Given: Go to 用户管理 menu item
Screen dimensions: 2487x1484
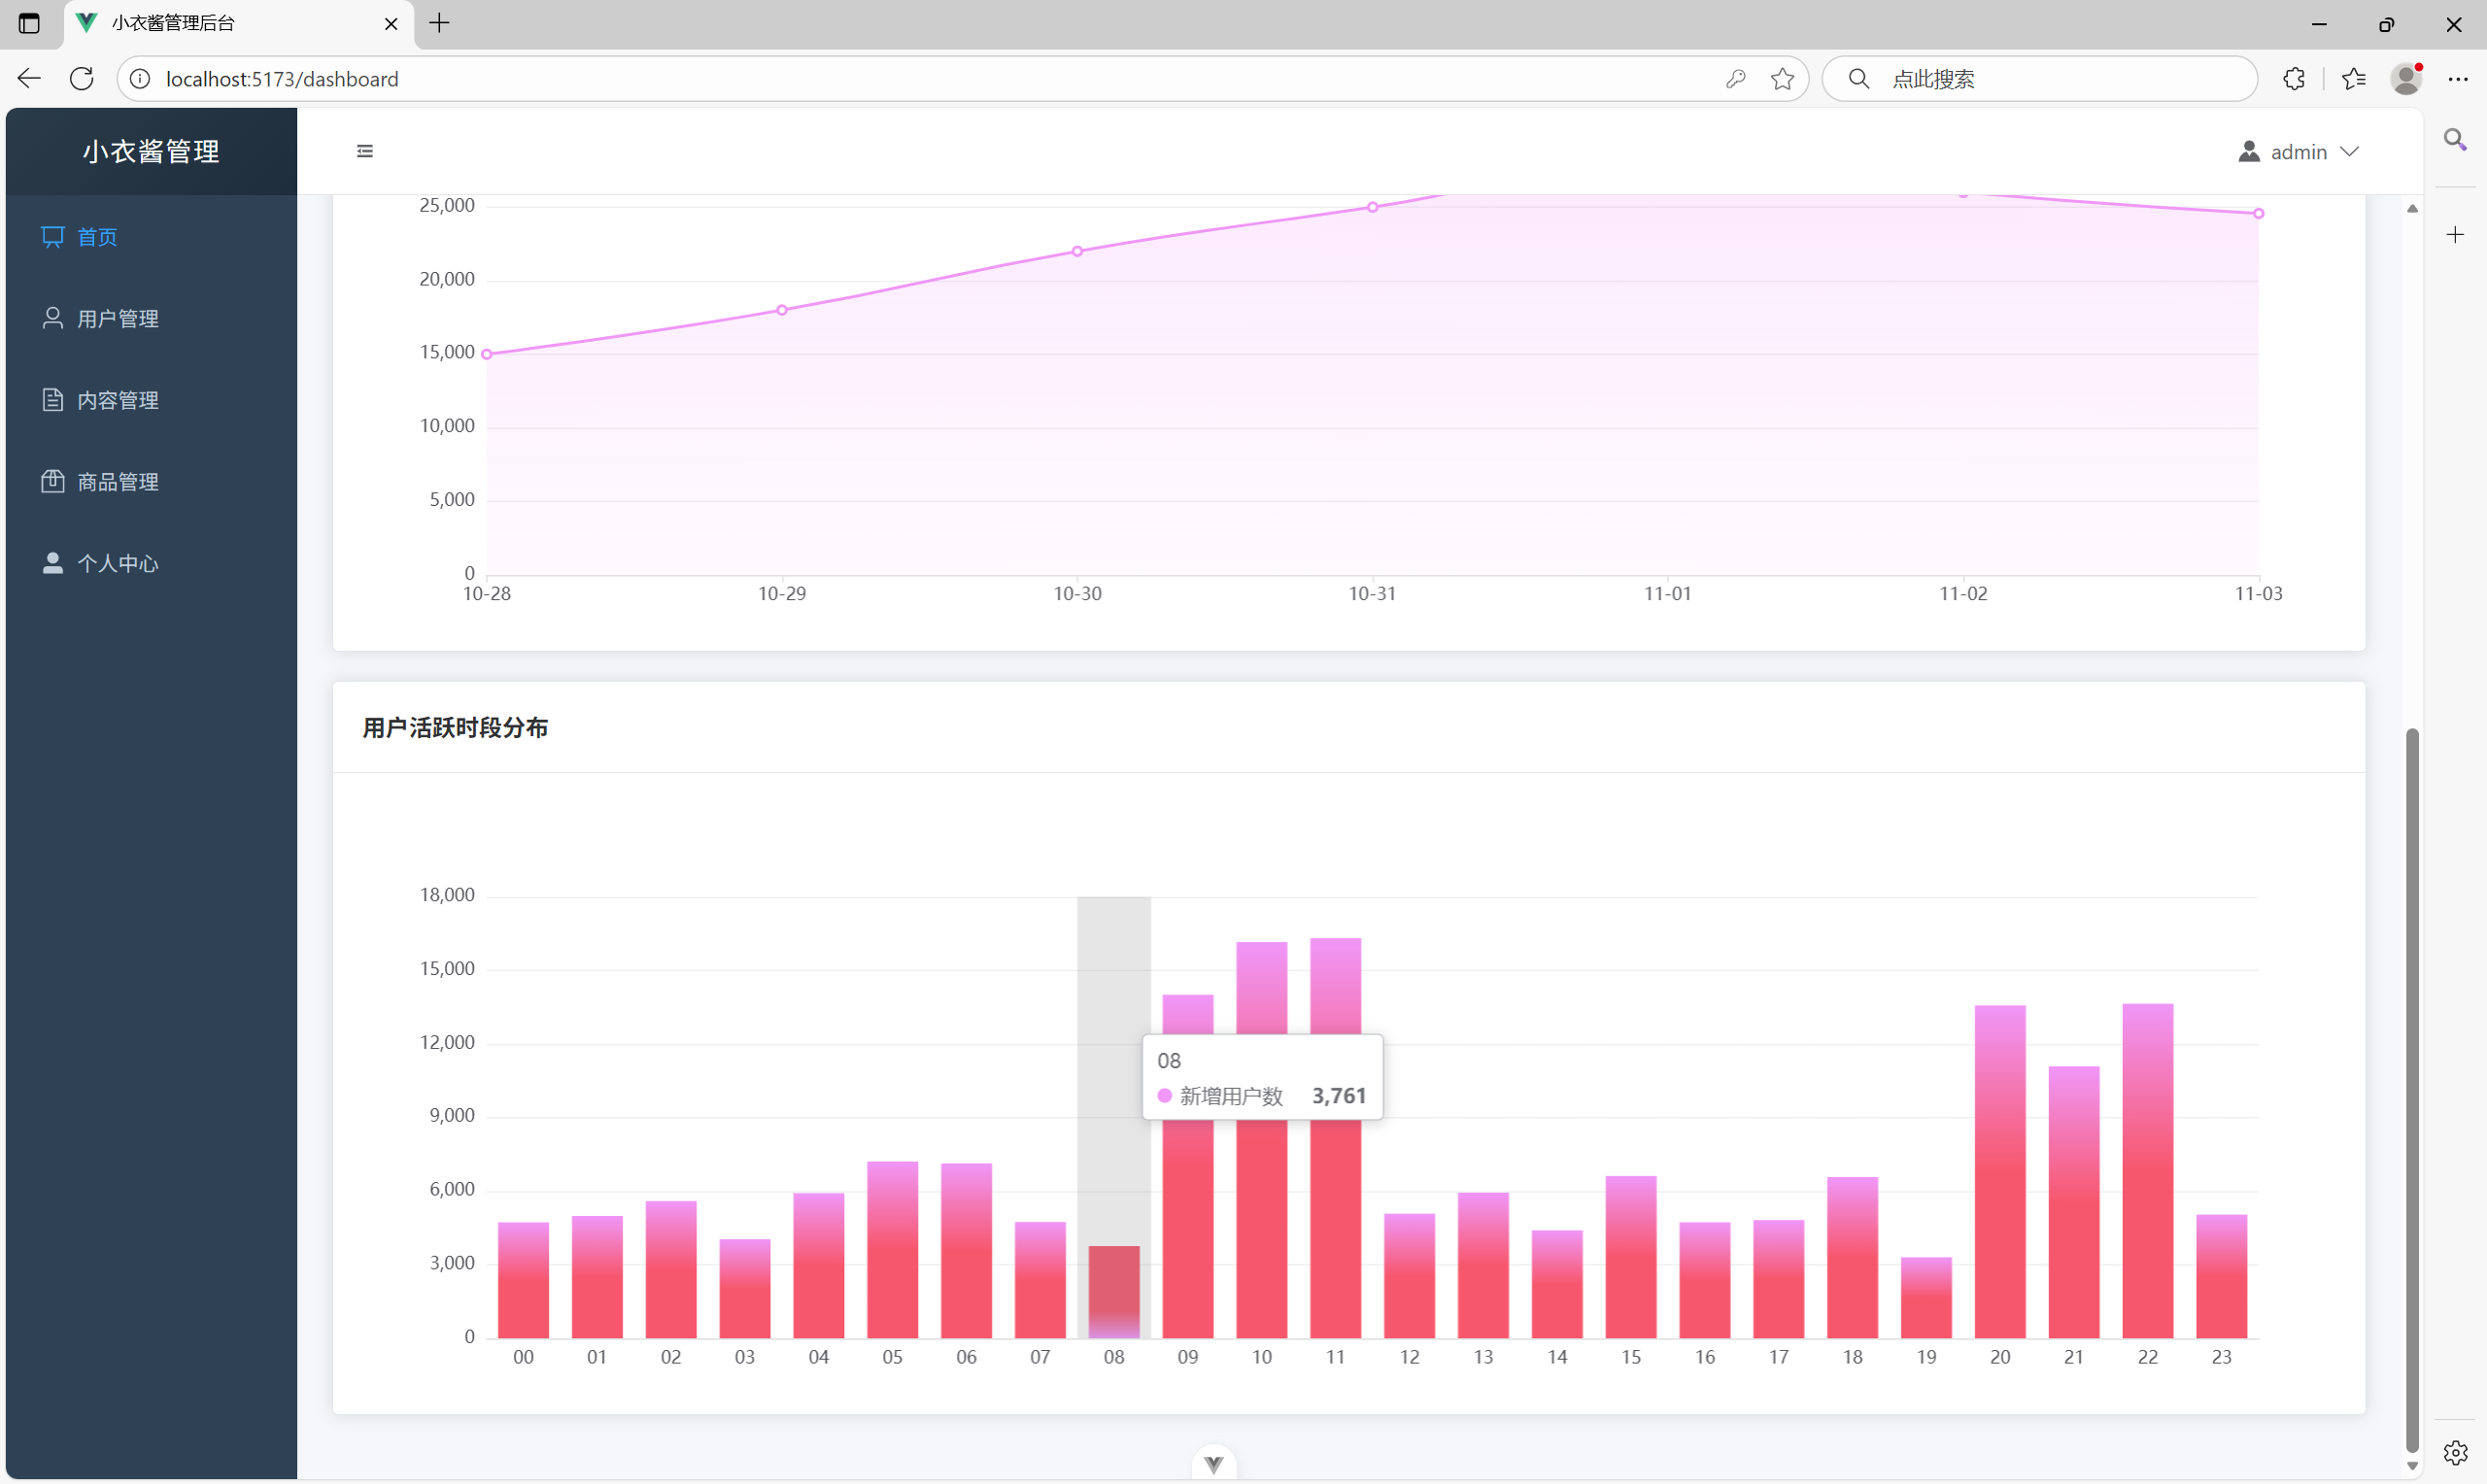Looking at the screenshot, I should (117, 318).
